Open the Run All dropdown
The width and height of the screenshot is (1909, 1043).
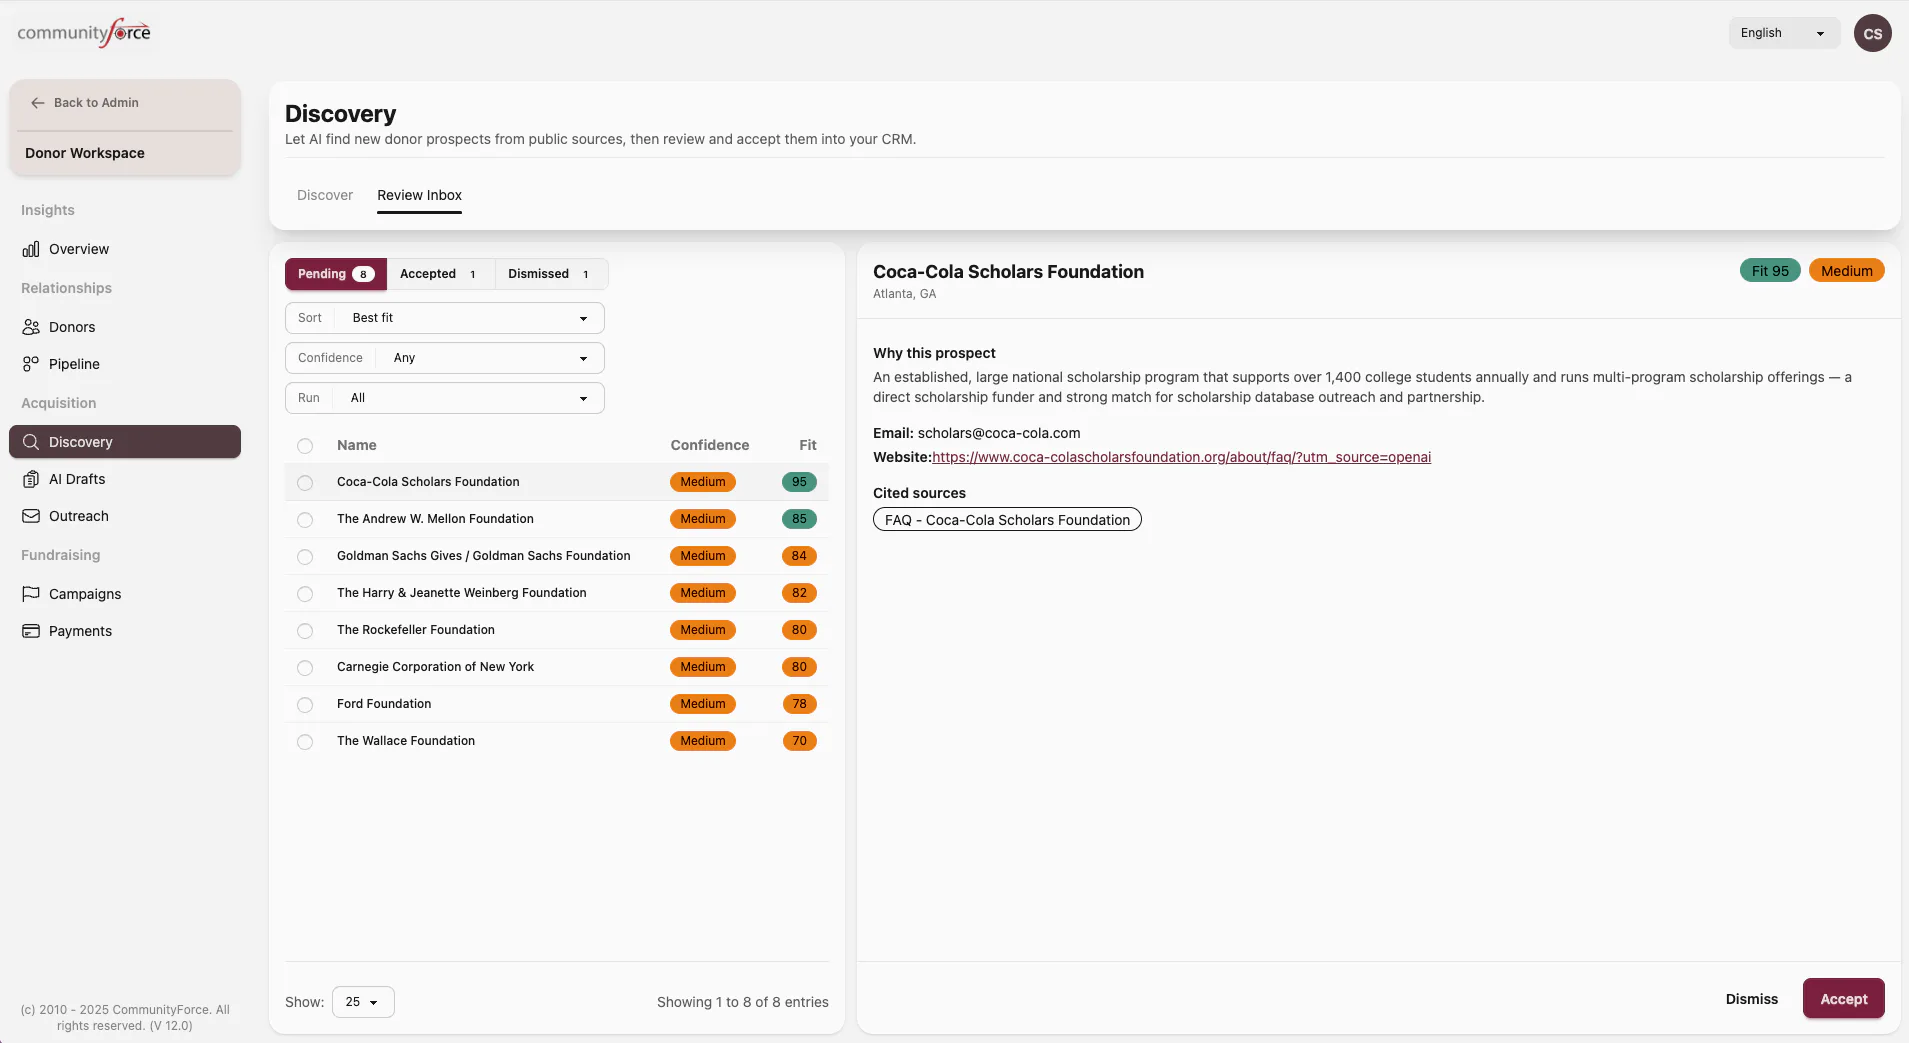click(445, 398)
